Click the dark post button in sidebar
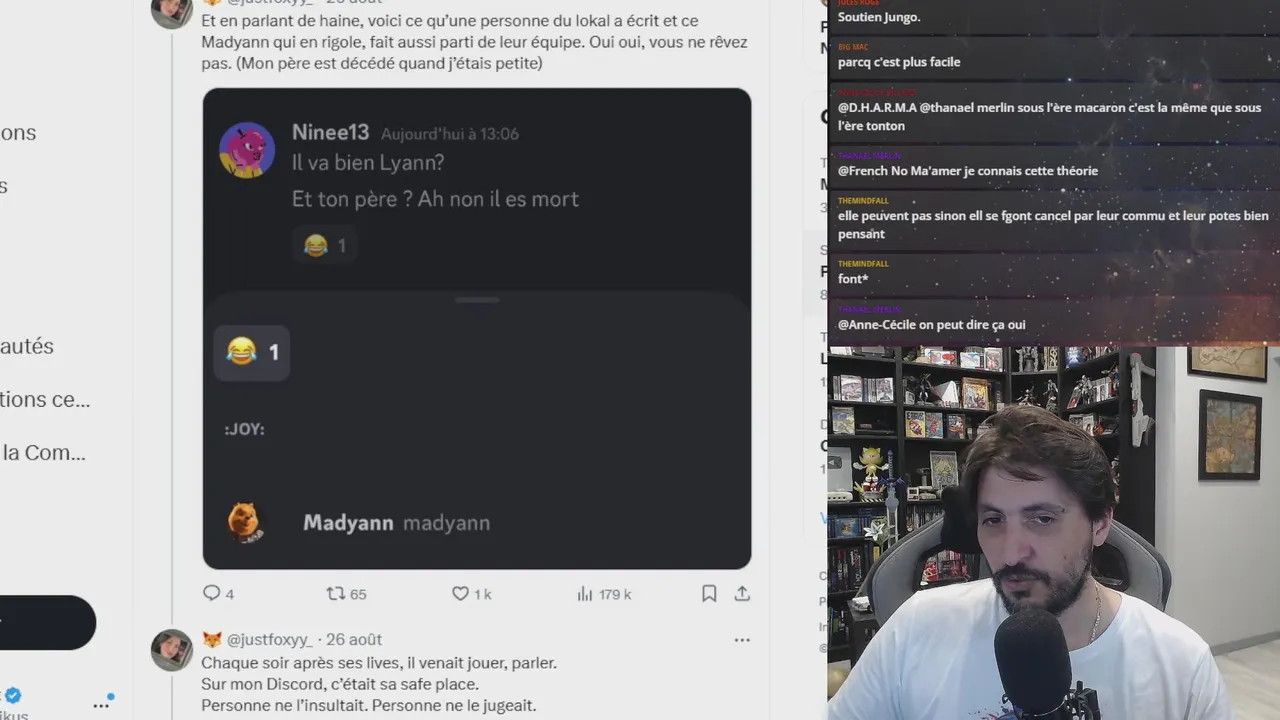The image size is (1280, 720). [48, 623]
